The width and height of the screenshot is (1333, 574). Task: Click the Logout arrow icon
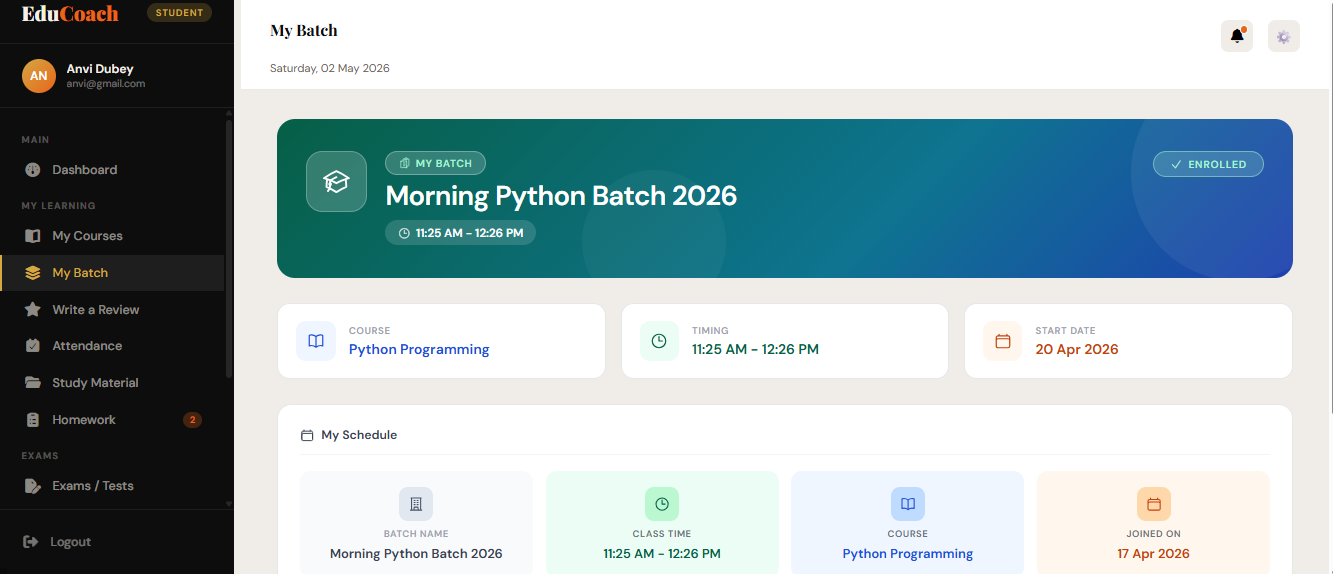click(x=31, y=542)
